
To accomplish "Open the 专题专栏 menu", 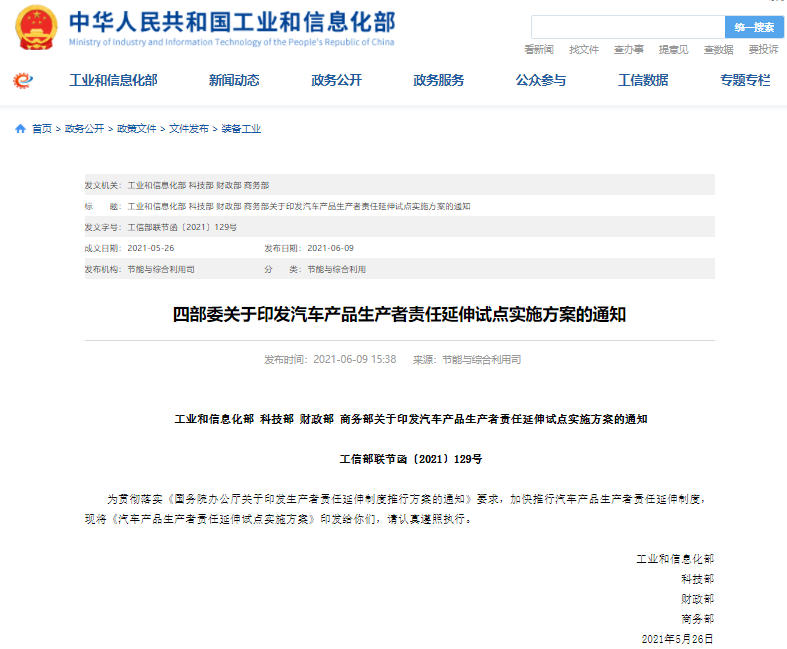I will click(x=745, y=81).
